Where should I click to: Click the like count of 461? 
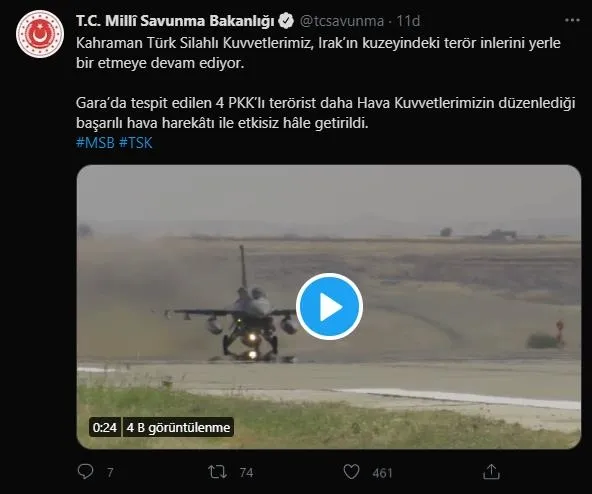click(x=382, y=473)
